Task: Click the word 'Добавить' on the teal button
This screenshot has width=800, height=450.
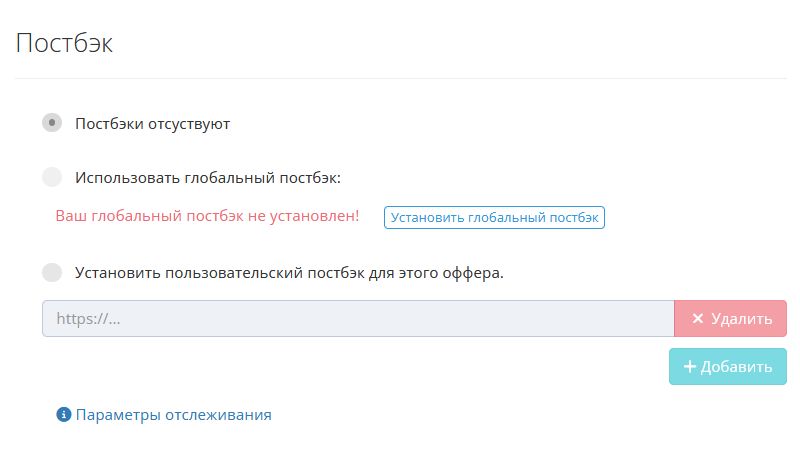Action: pyautogui.click(x=736, y=367)
